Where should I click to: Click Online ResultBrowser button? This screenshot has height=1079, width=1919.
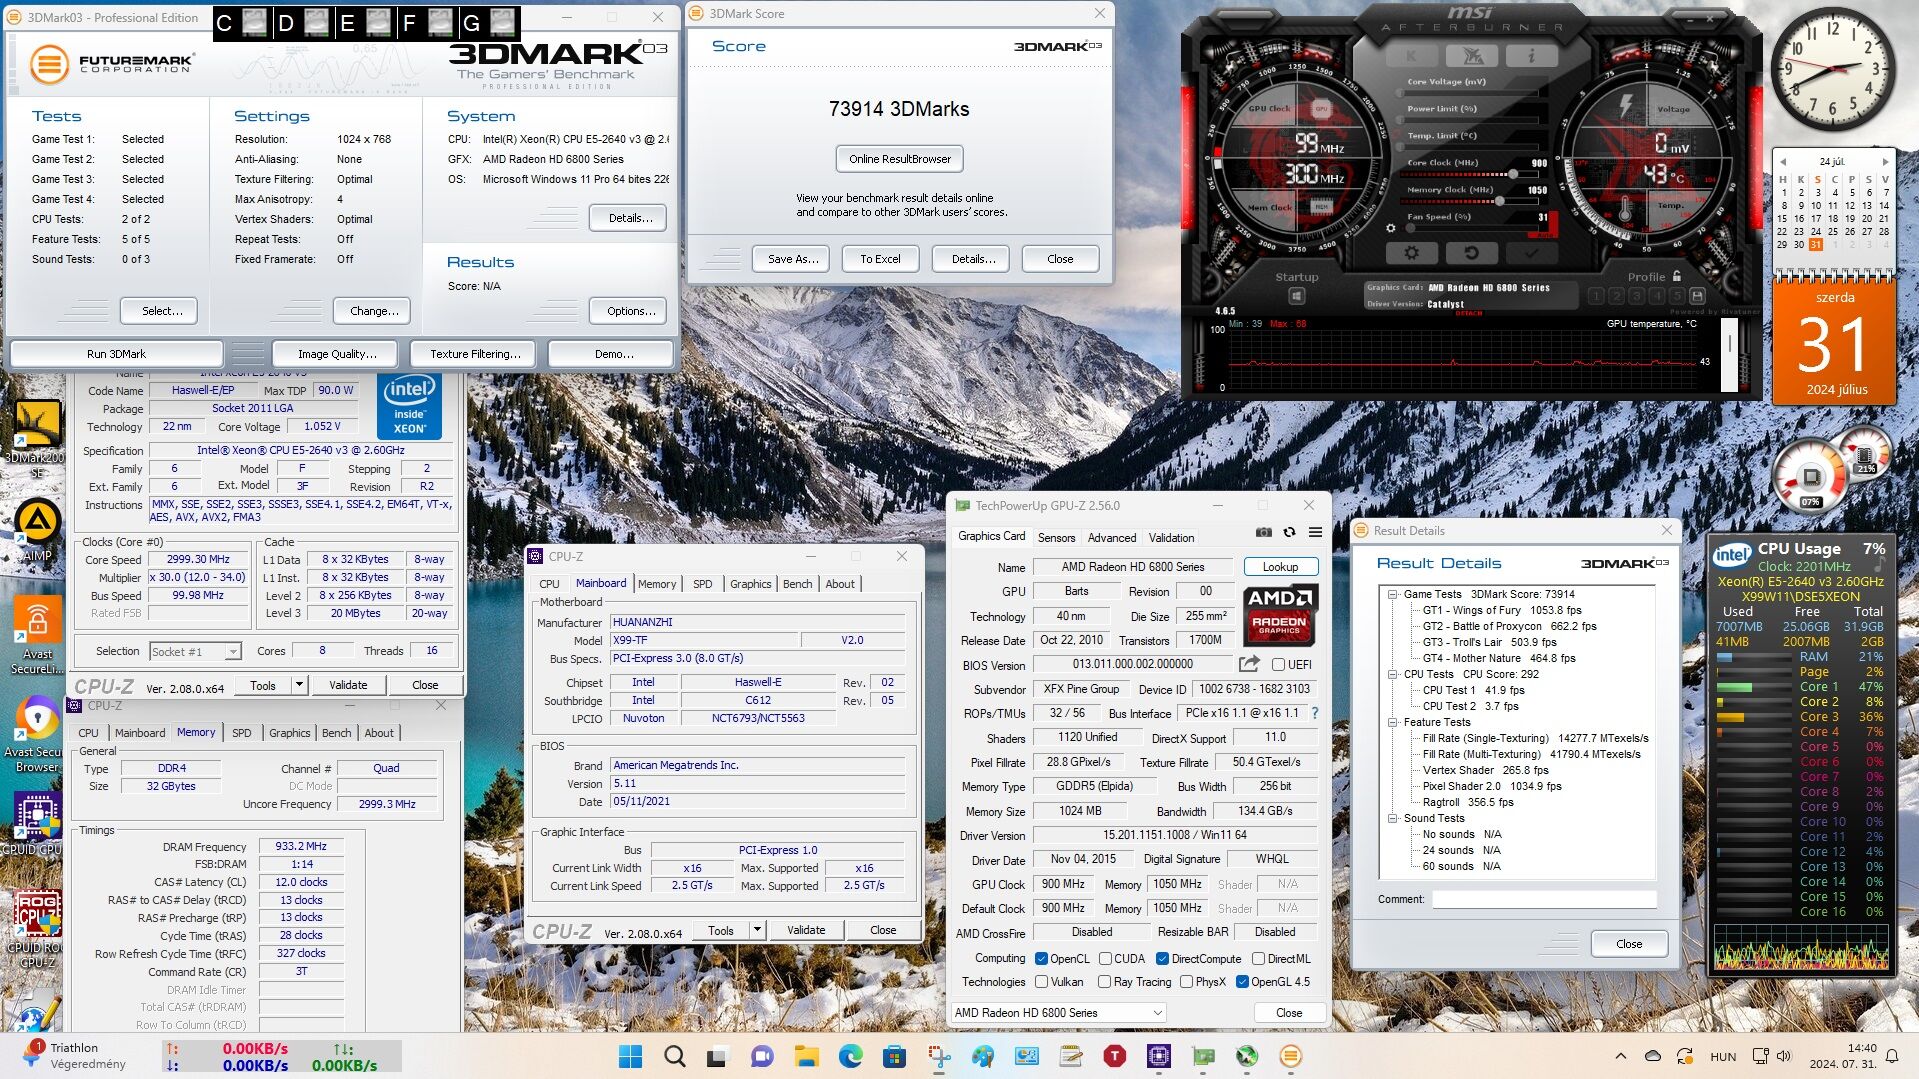point(899,159)
